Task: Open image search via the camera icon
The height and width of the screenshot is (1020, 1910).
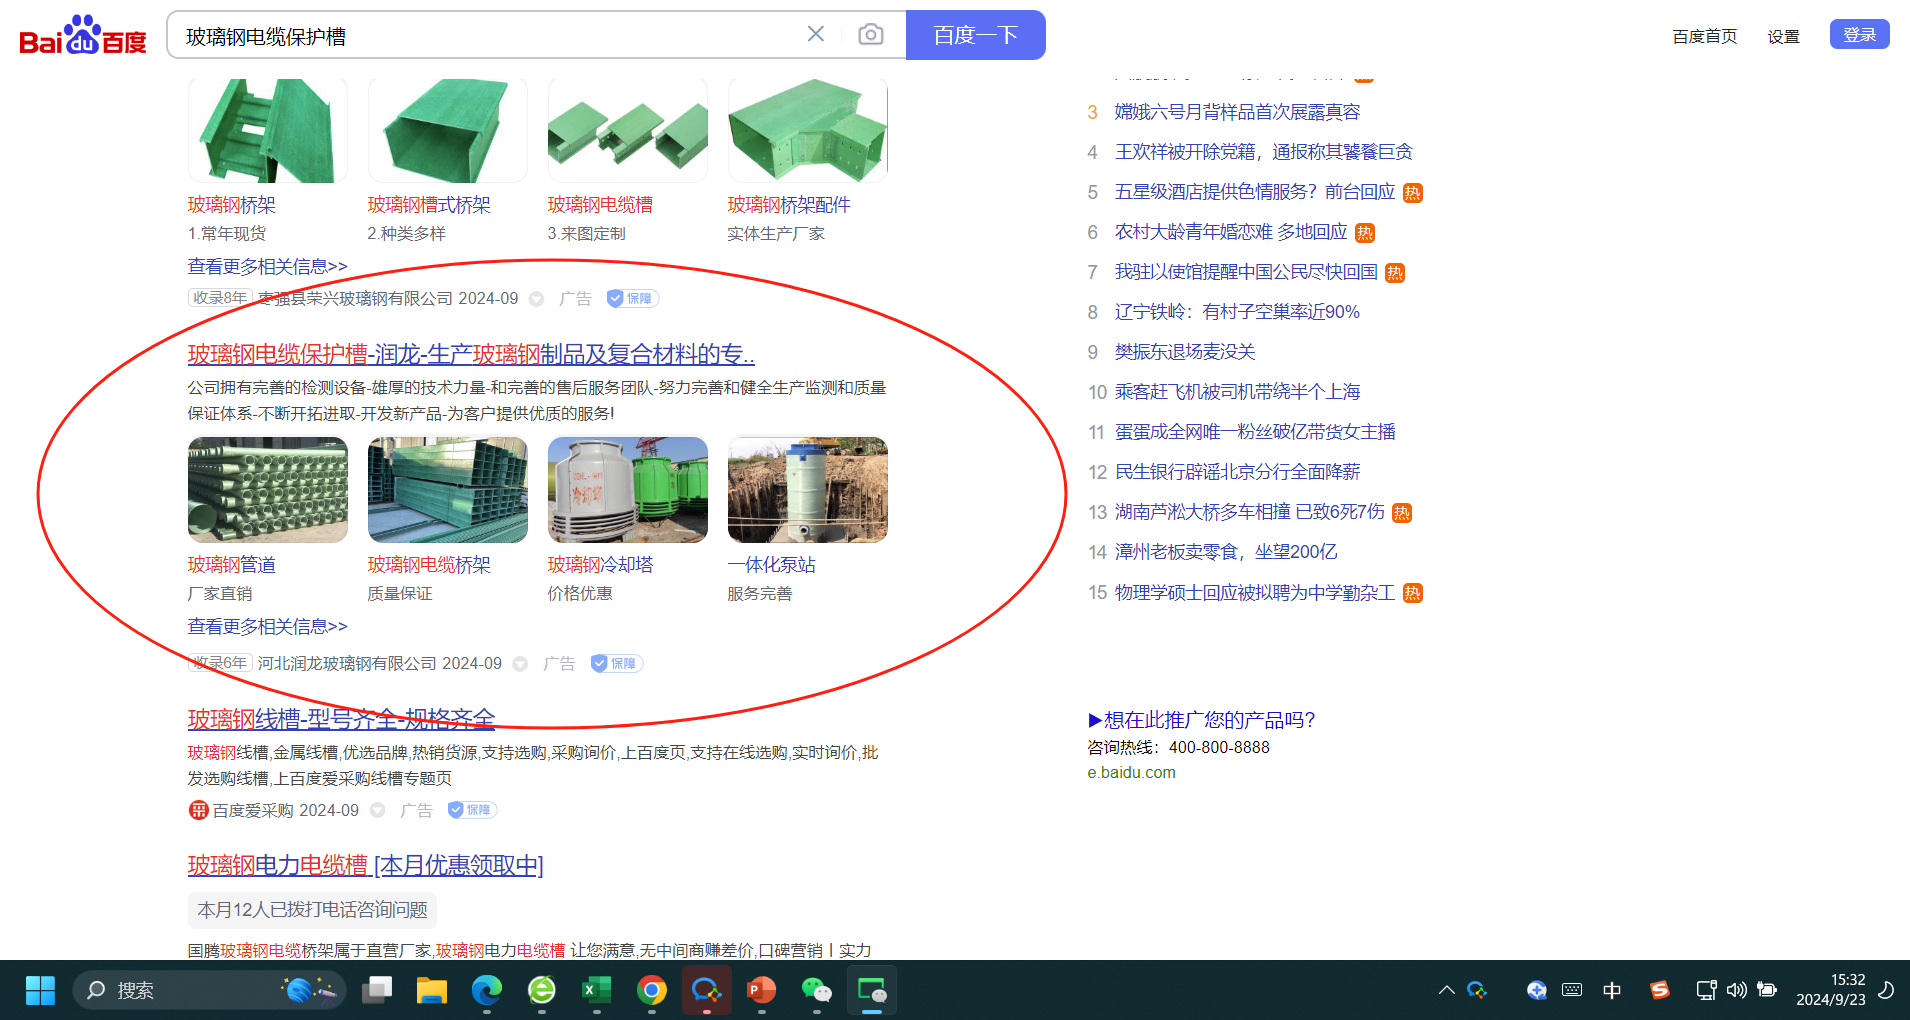Action: (x=871, y=35)
